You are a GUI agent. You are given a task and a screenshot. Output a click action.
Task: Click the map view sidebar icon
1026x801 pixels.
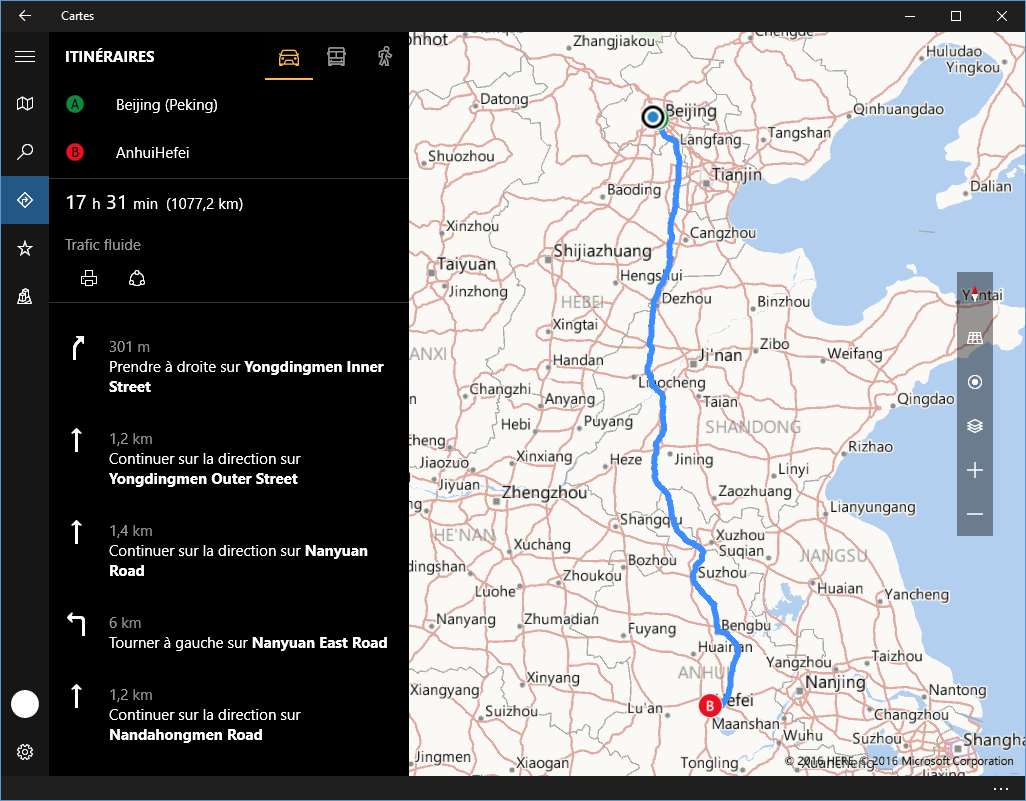pos(25,104)
